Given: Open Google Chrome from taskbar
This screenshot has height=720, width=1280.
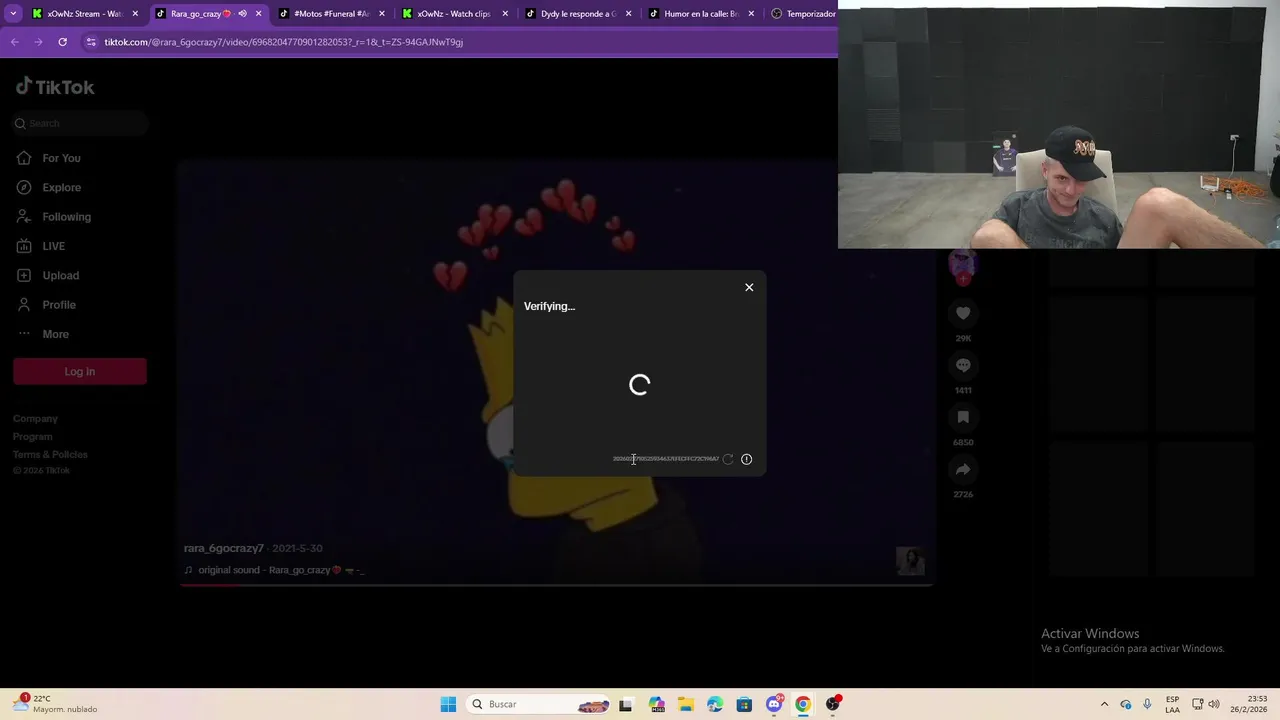Looking at the screenshot, I should point(803,704).
